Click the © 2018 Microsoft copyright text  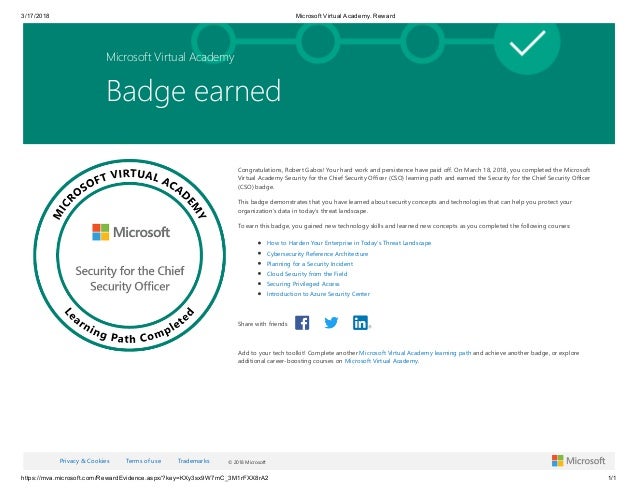pyautogui.click(x=247, y=462)
